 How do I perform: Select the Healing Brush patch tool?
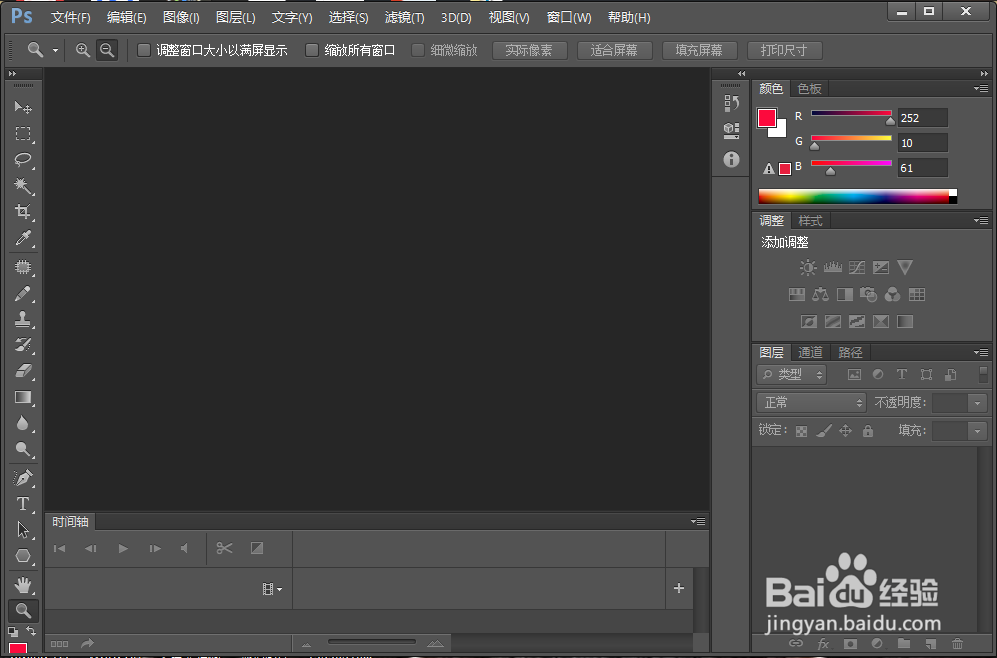click(x=23, y=267)
